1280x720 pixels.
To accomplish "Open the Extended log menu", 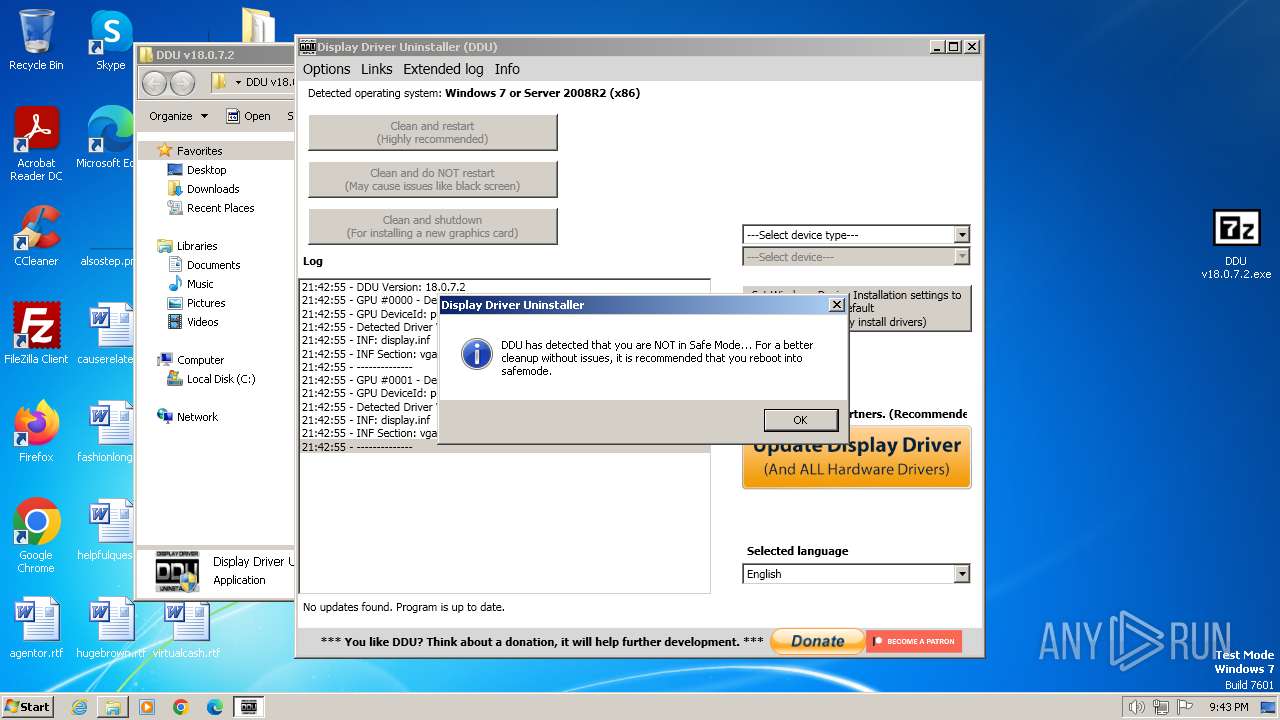I will (443, 69).
